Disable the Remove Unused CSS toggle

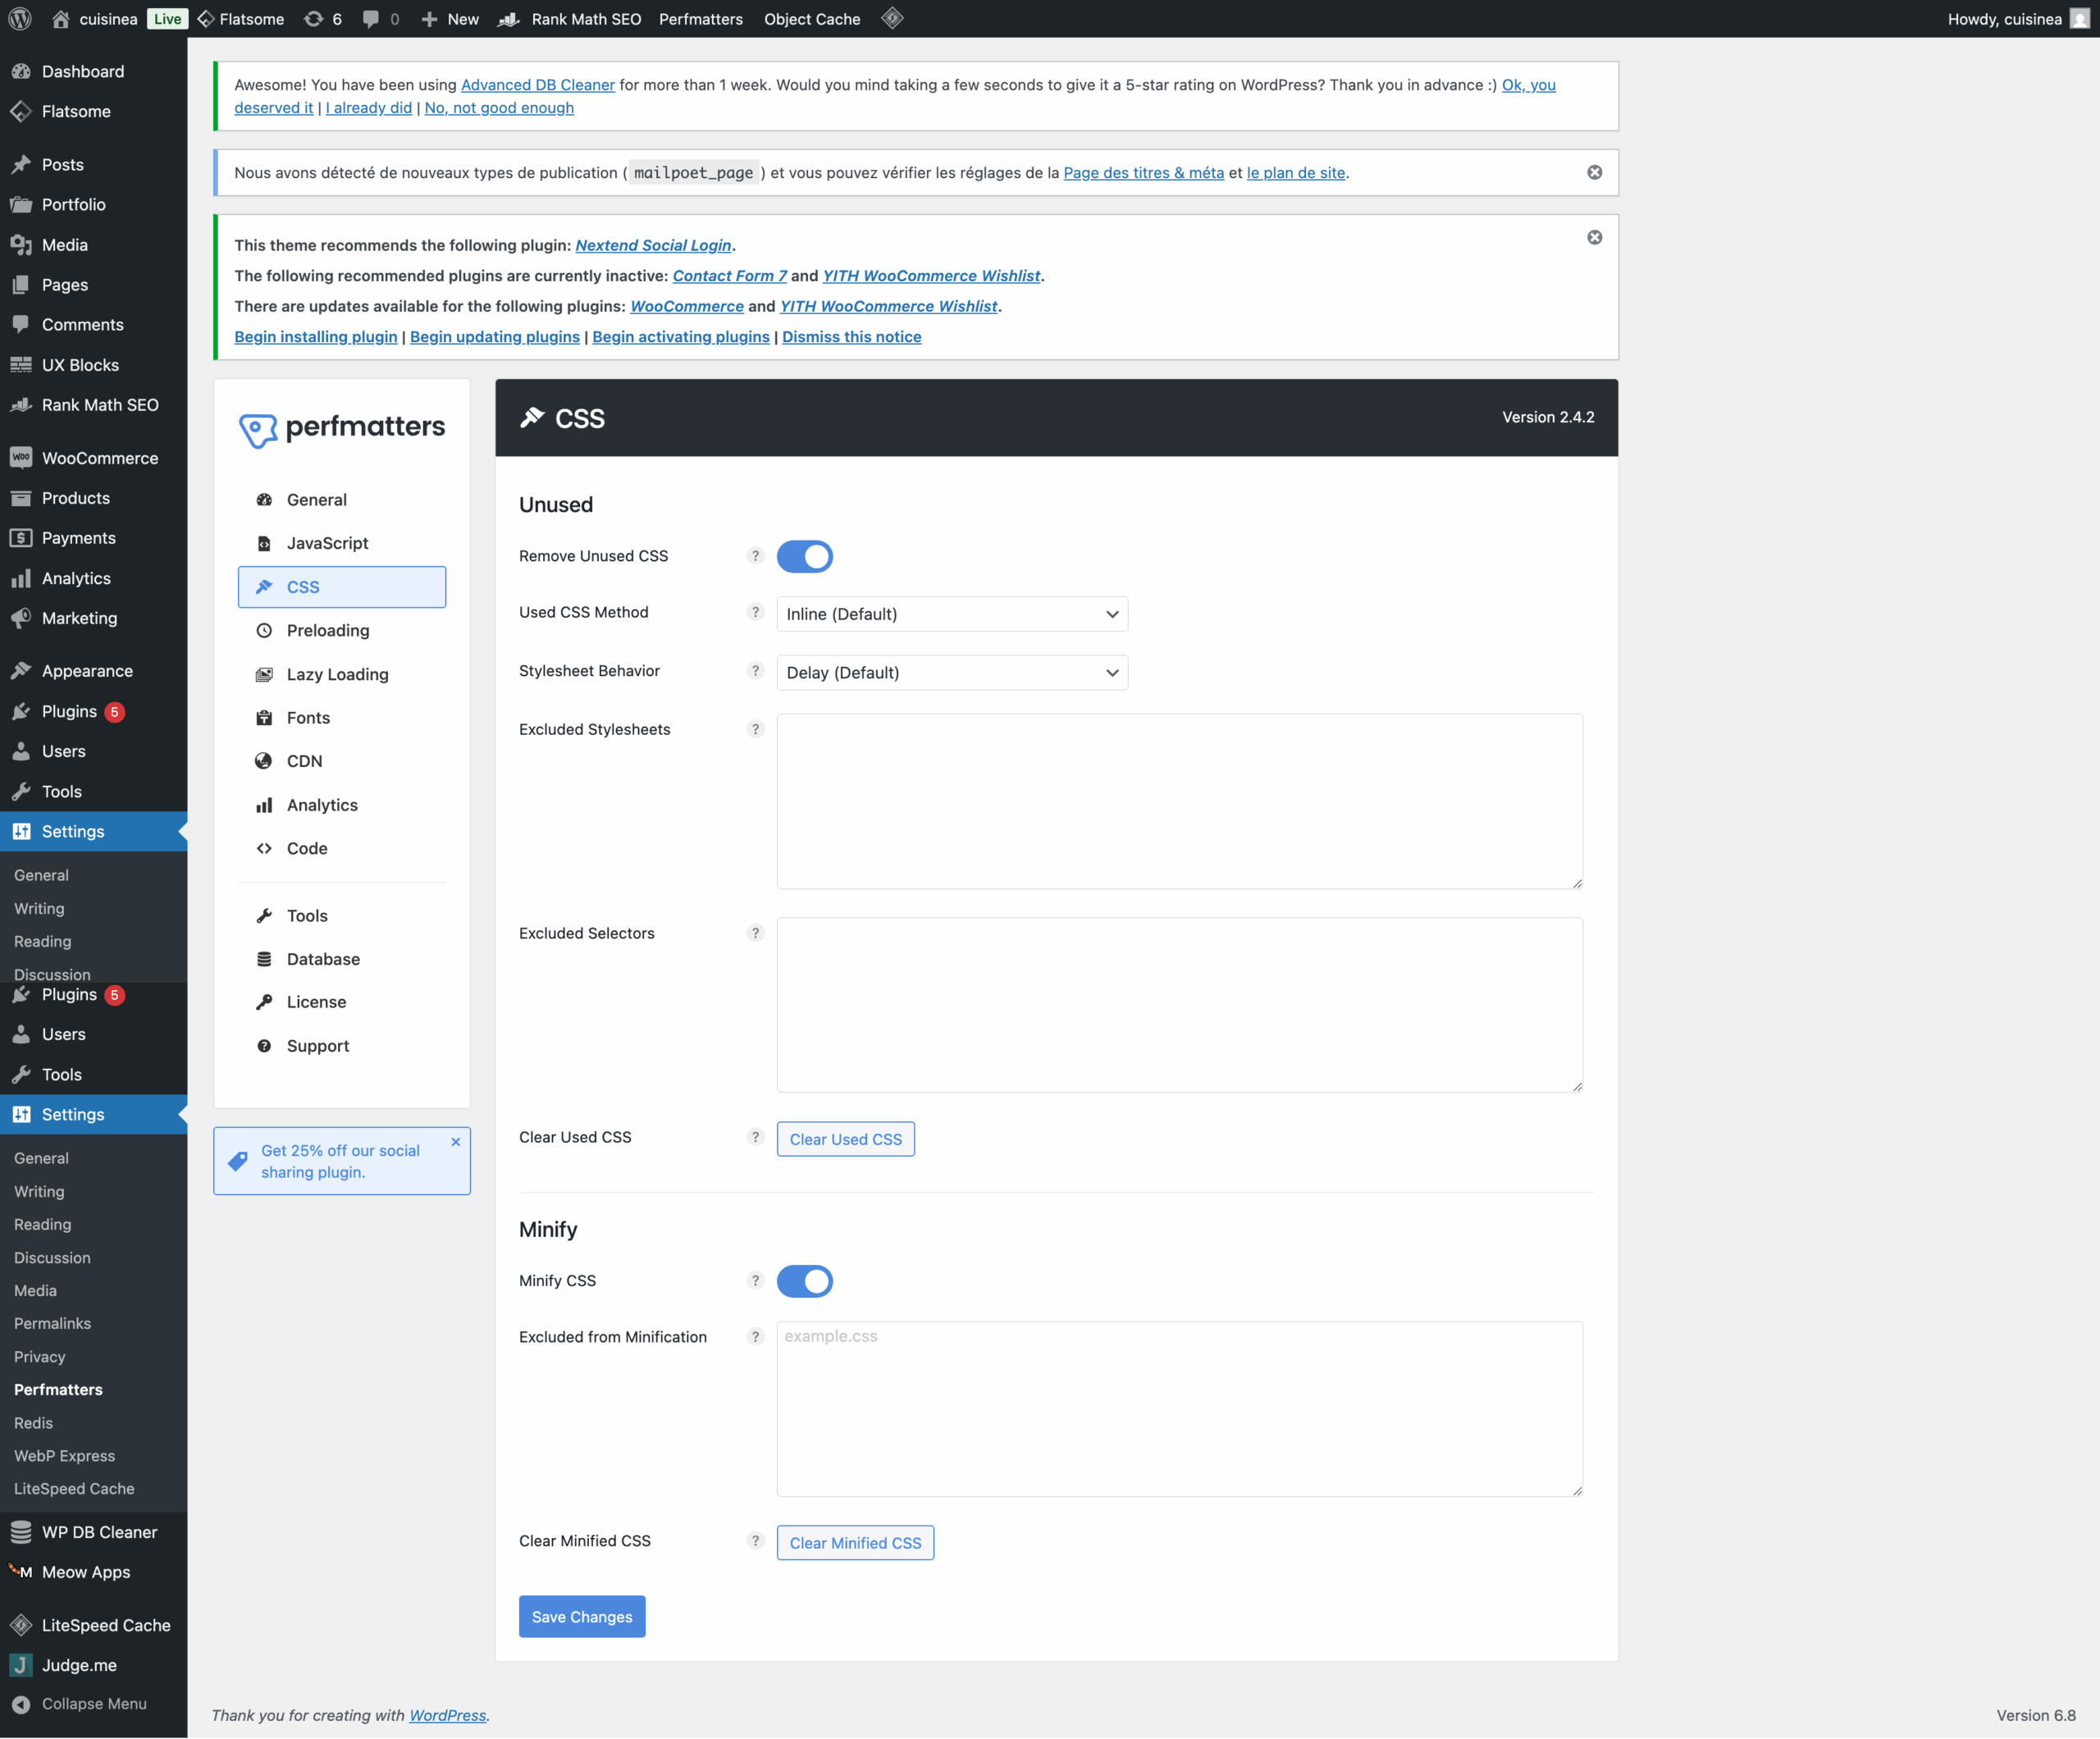point(804,556)
